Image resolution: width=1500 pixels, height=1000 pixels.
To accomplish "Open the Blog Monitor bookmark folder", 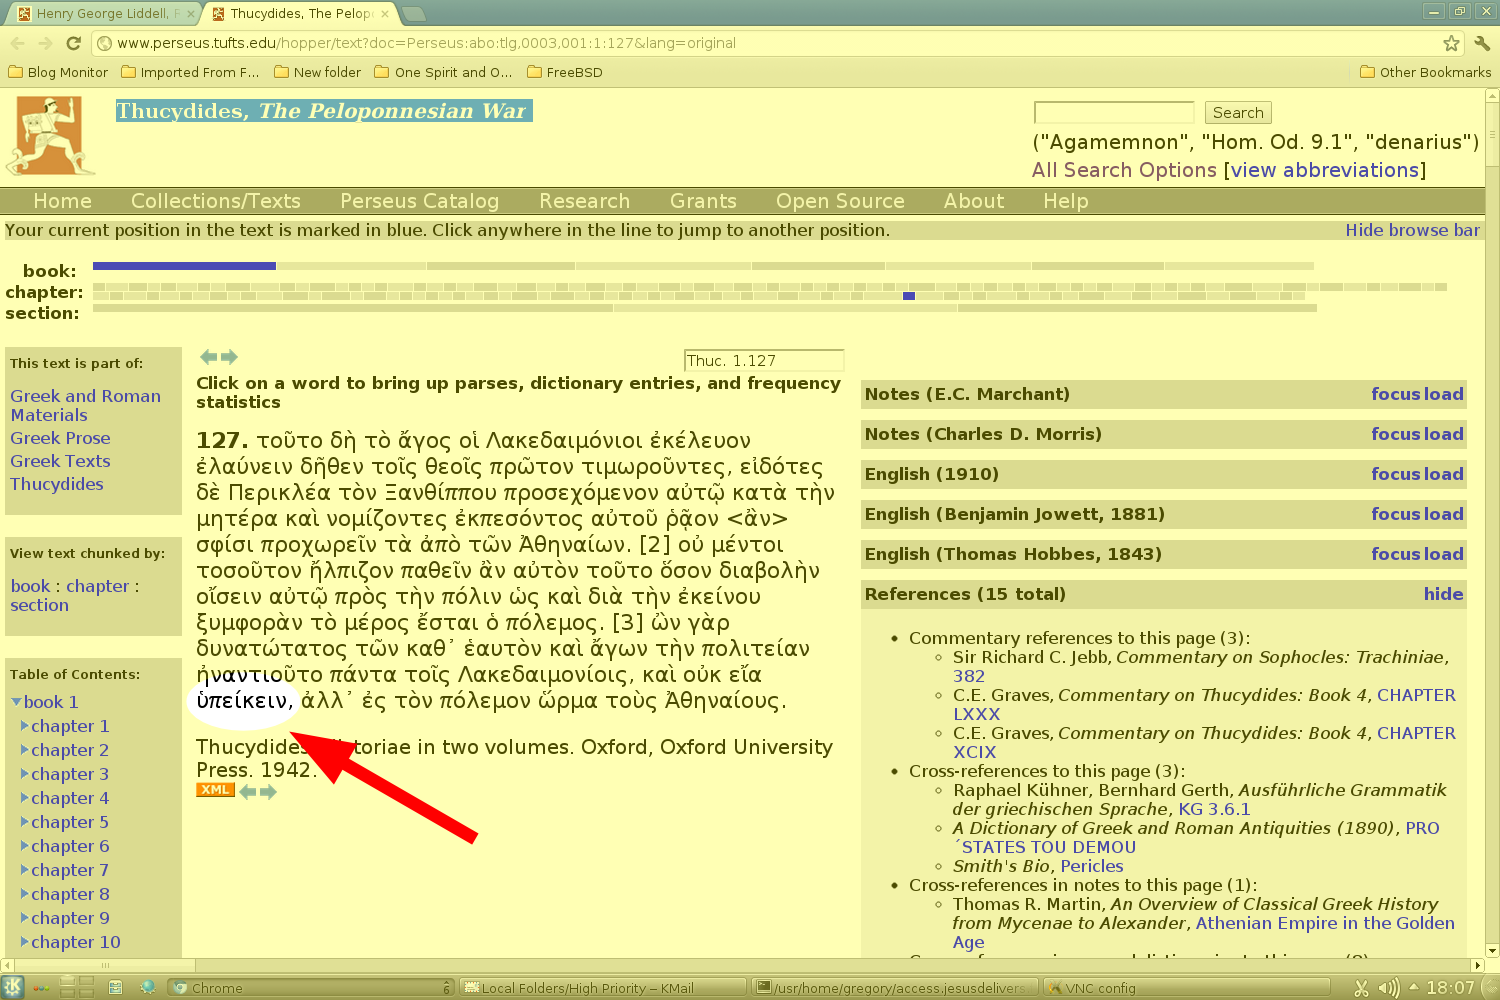I will click(x=58, y=72).
